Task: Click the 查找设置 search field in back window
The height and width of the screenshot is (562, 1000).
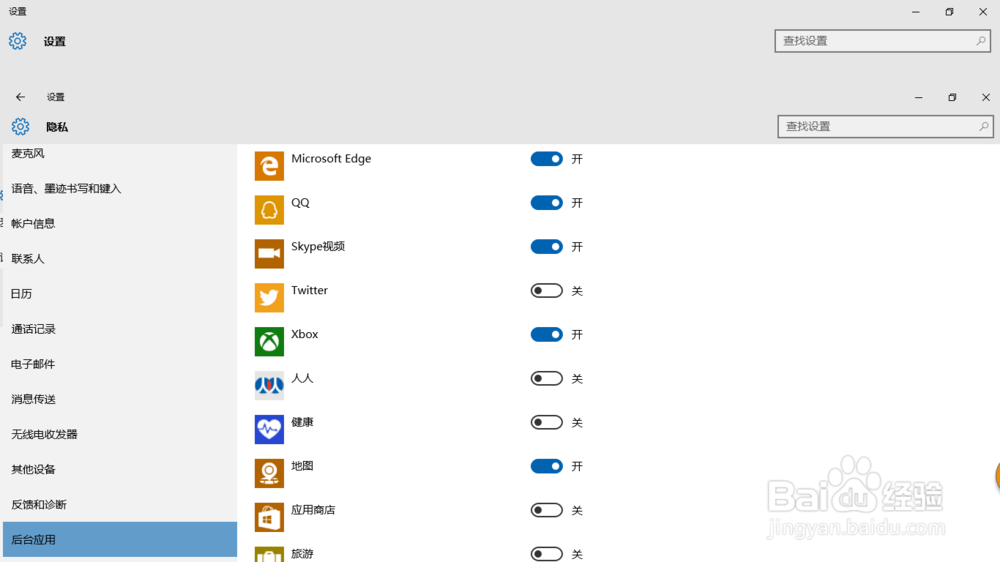Action: tap(883, 41)
